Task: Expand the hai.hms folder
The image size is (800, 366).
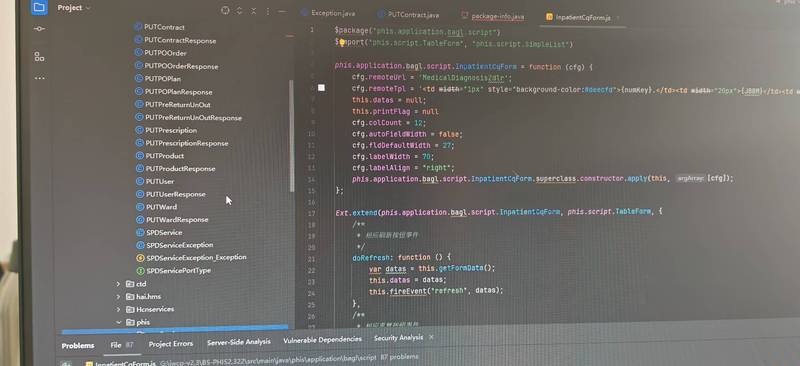Action: pyautogui.click(x=118, y=296)
